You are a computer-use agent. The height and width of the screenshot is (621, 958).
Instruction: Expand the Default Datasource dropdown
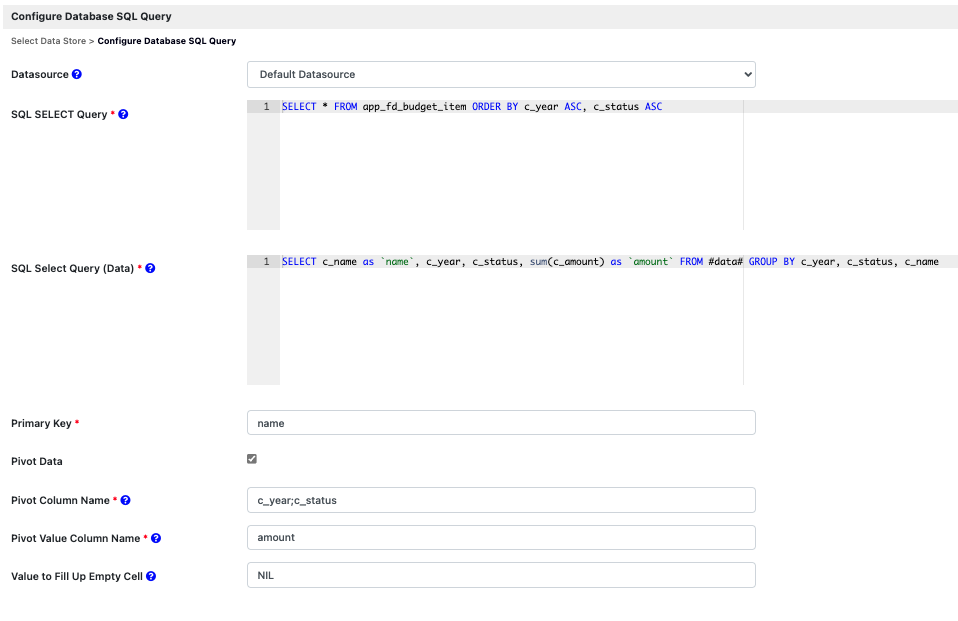tap(501, 74)
